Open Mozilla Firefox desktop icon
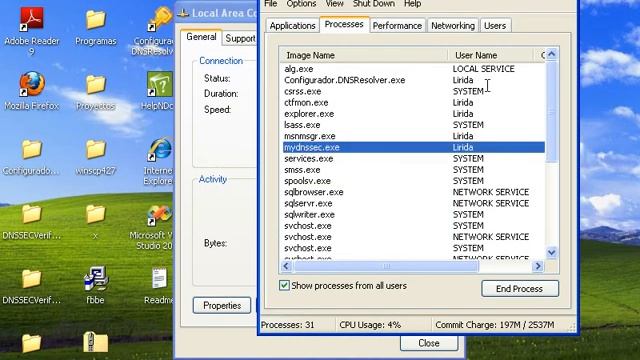 [32, 84]
